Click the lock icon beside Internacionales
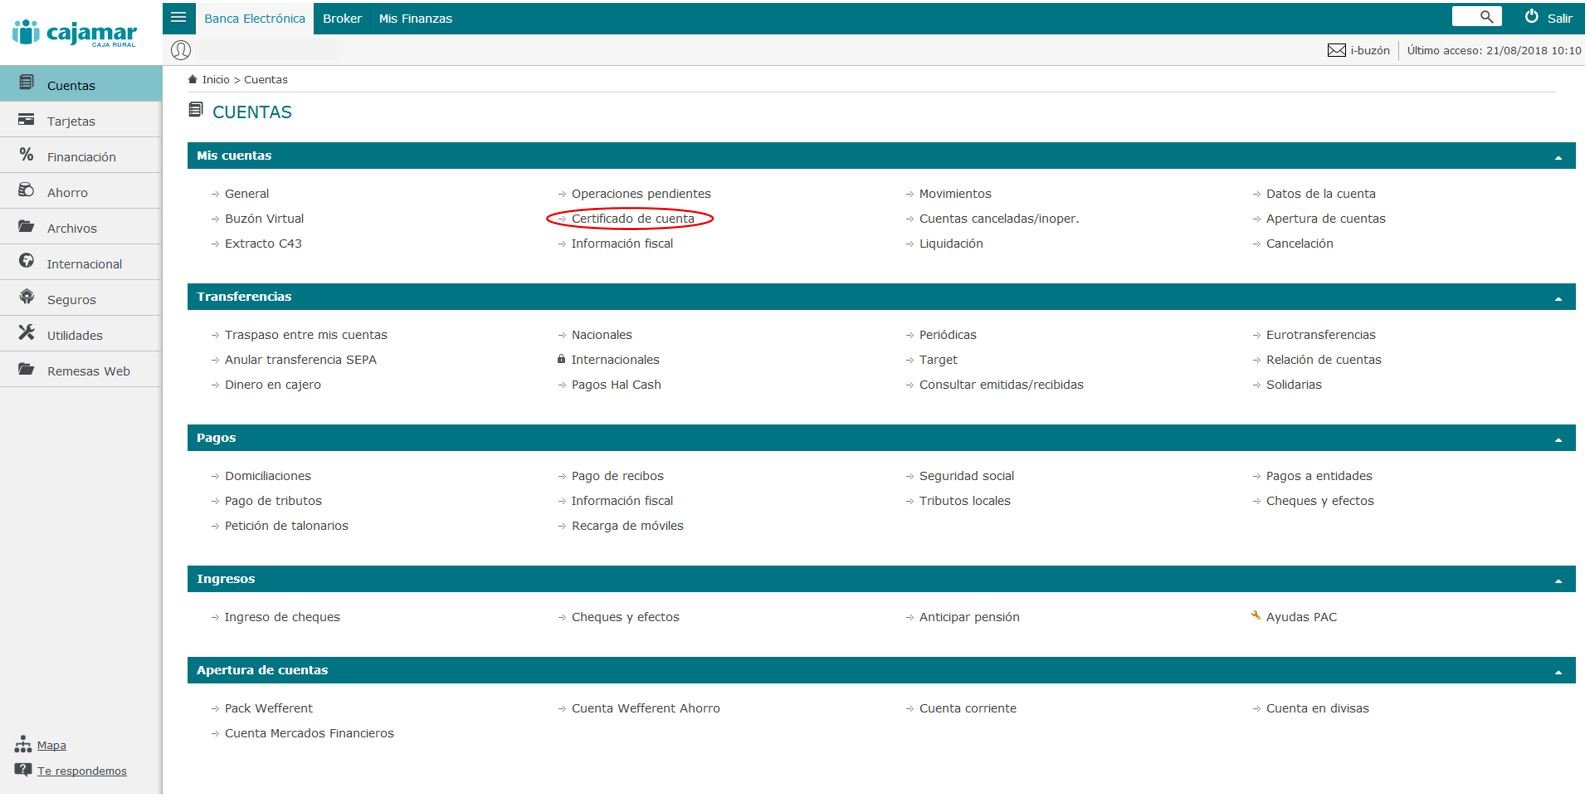The width and height of the screenshot is (1587, 800). 561,359
